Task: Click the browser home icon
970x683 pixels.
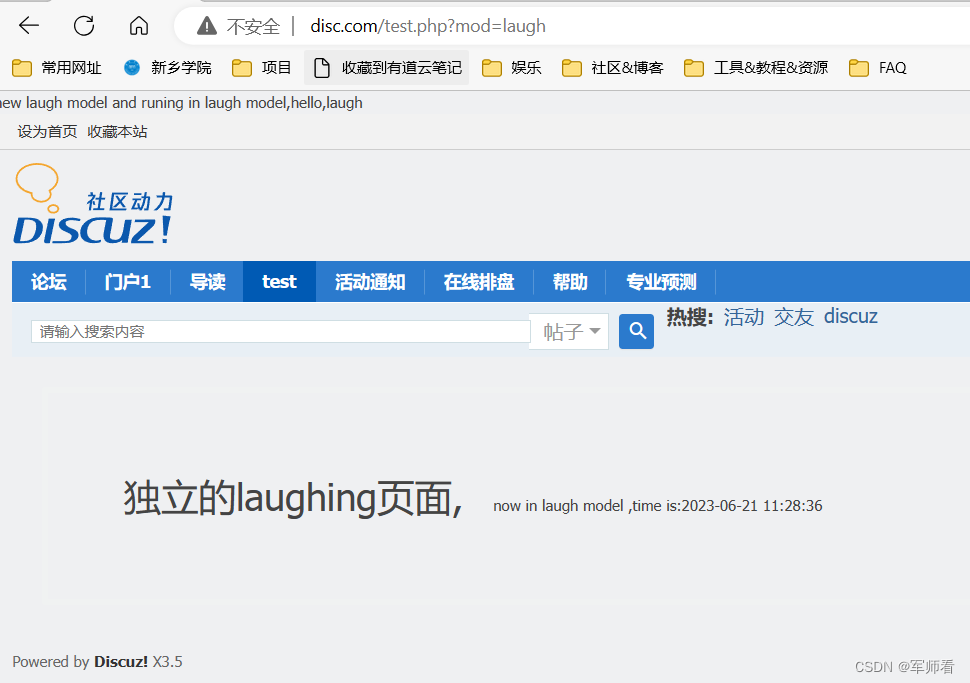Action: pos(138,25)
